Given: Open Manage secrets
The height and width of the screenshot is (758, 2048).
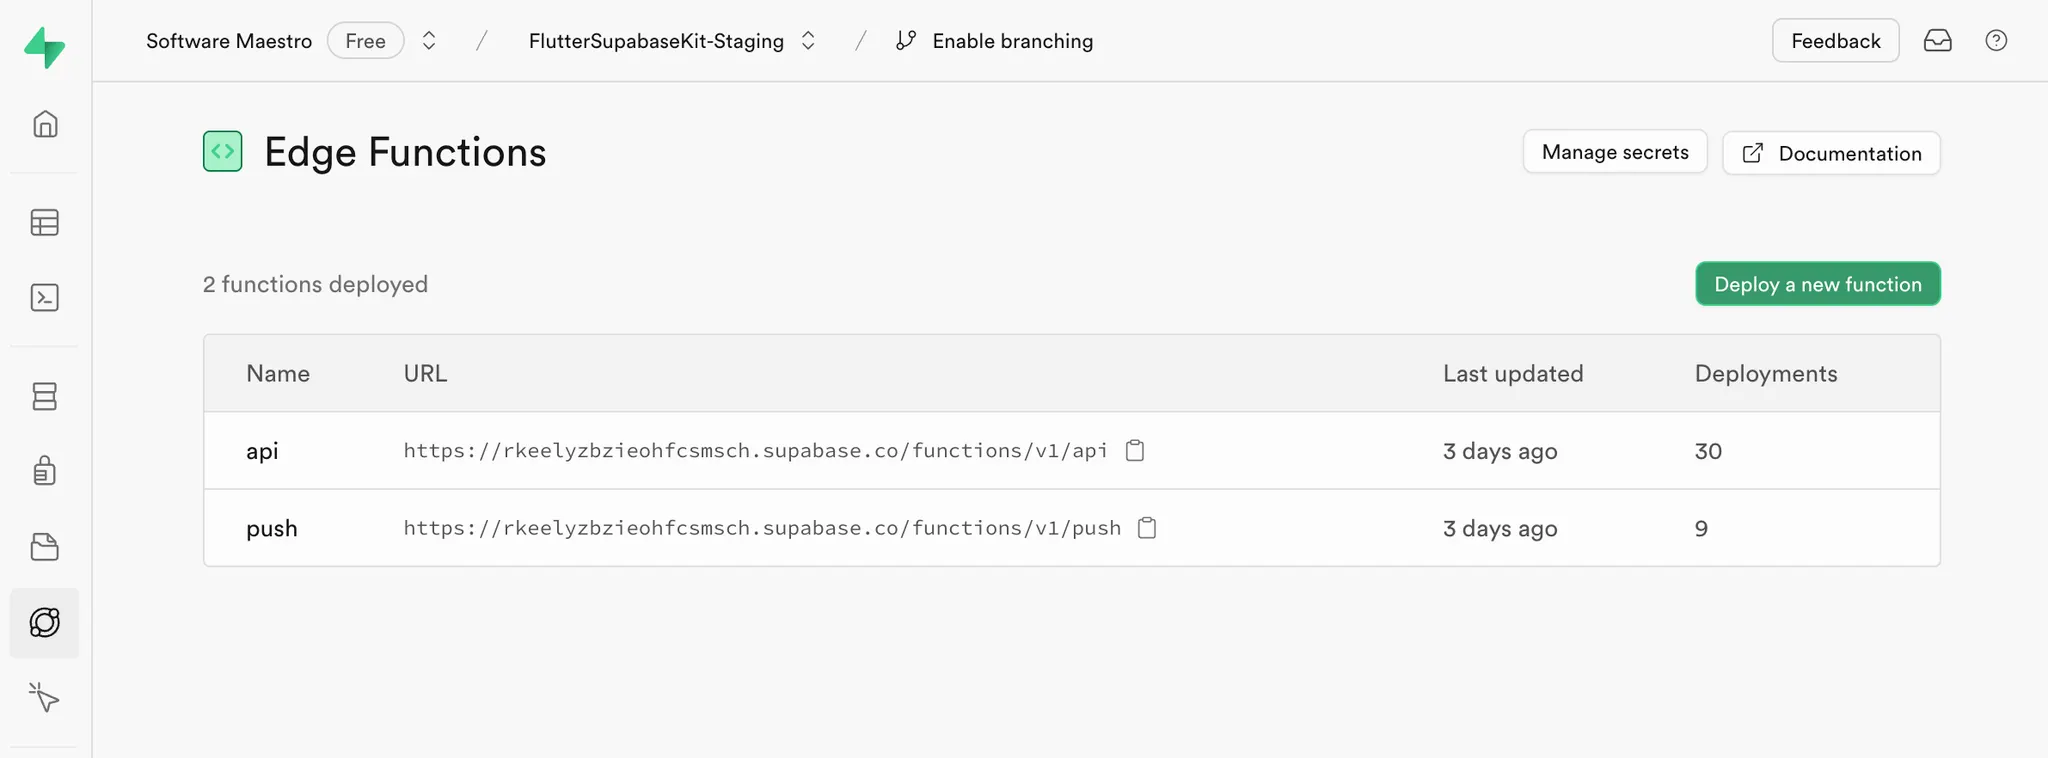Looking at the screenshot, I should click(x=1614, y=152).
